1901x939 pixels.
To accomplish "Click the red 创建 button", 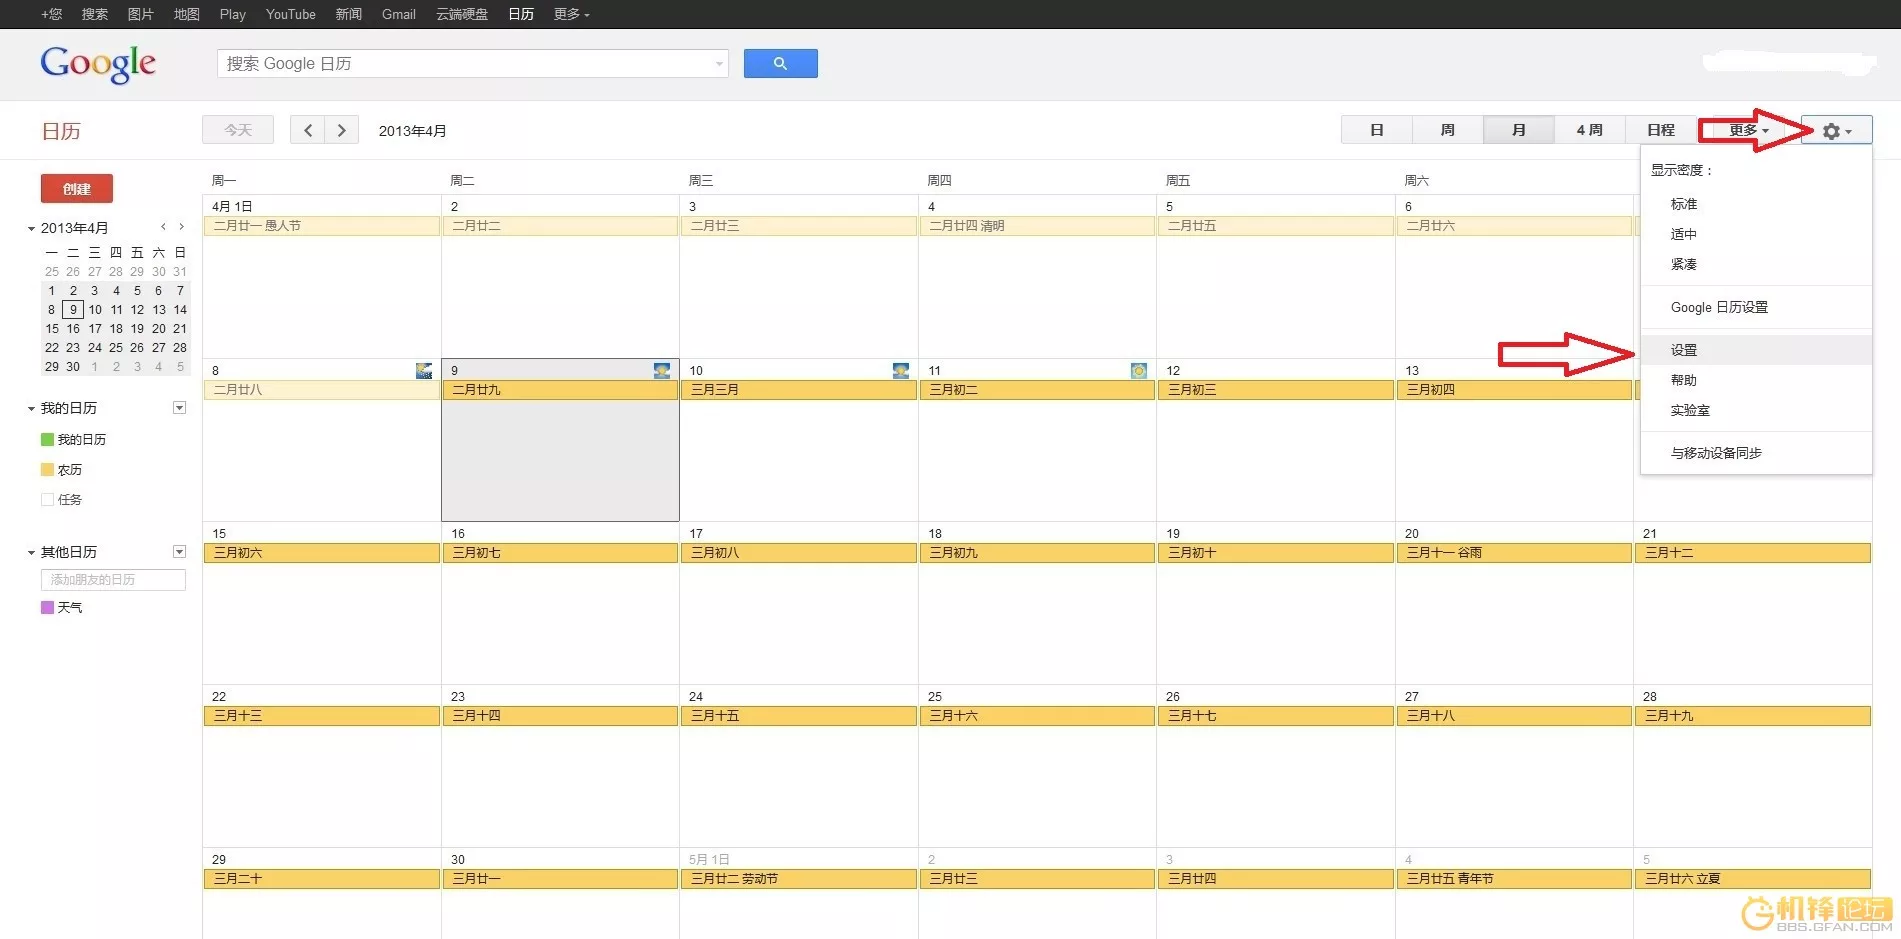I will (76, 188).
